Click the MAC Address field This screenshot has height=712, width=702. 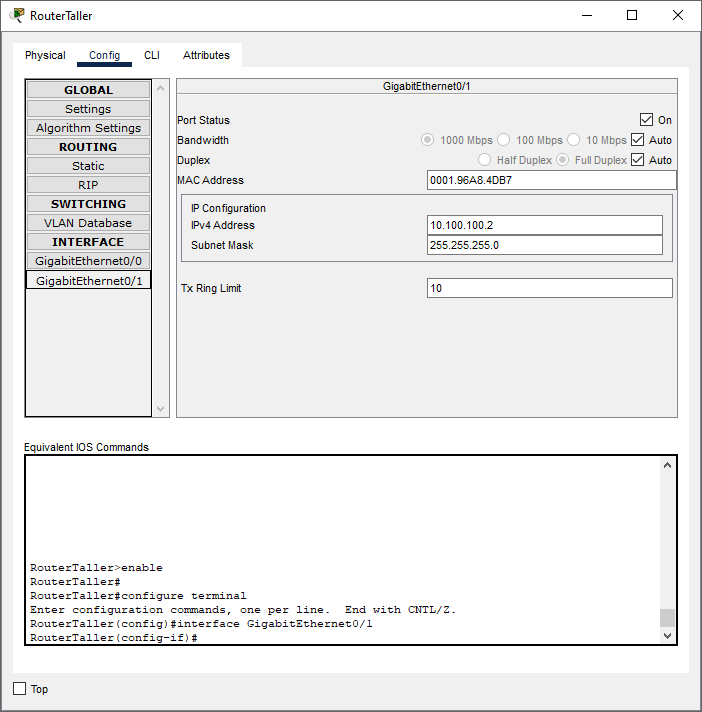[x=551, y=180]
